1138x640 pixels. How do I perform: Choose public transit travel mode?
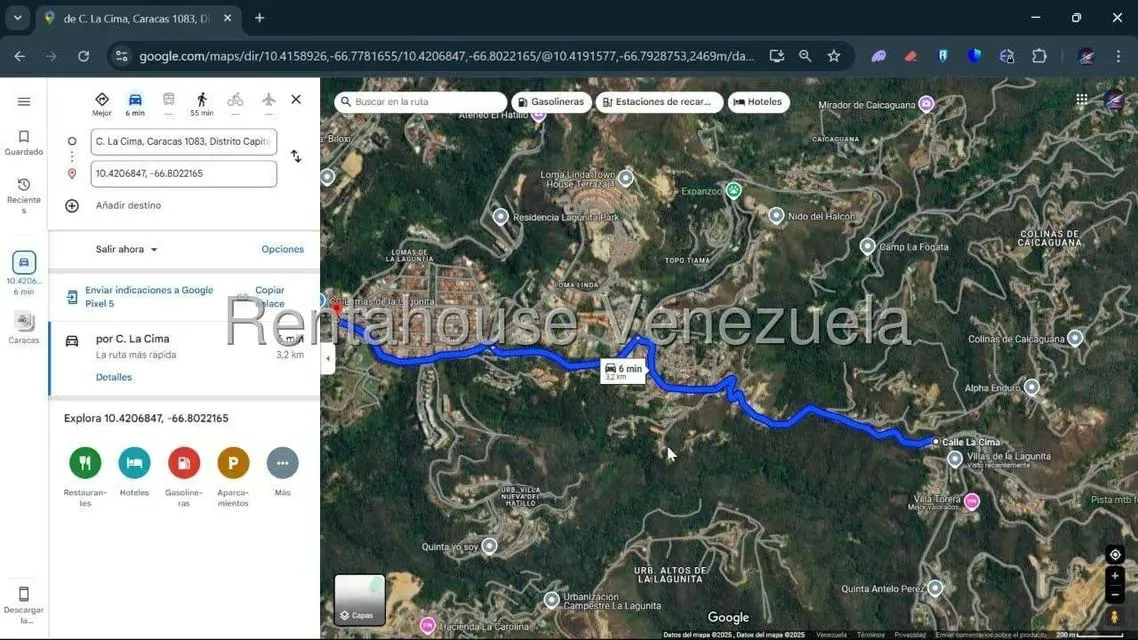point(168,104)
